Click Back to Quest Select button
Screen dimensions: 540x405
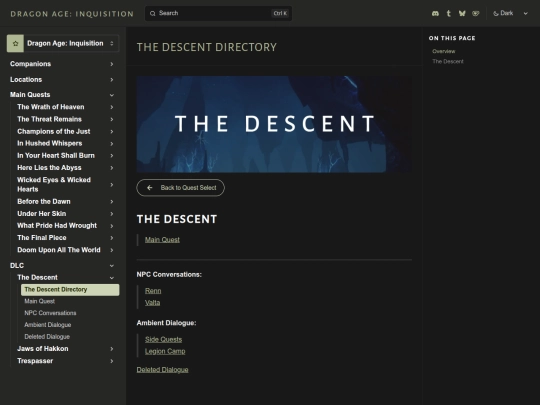coord(180,188)
